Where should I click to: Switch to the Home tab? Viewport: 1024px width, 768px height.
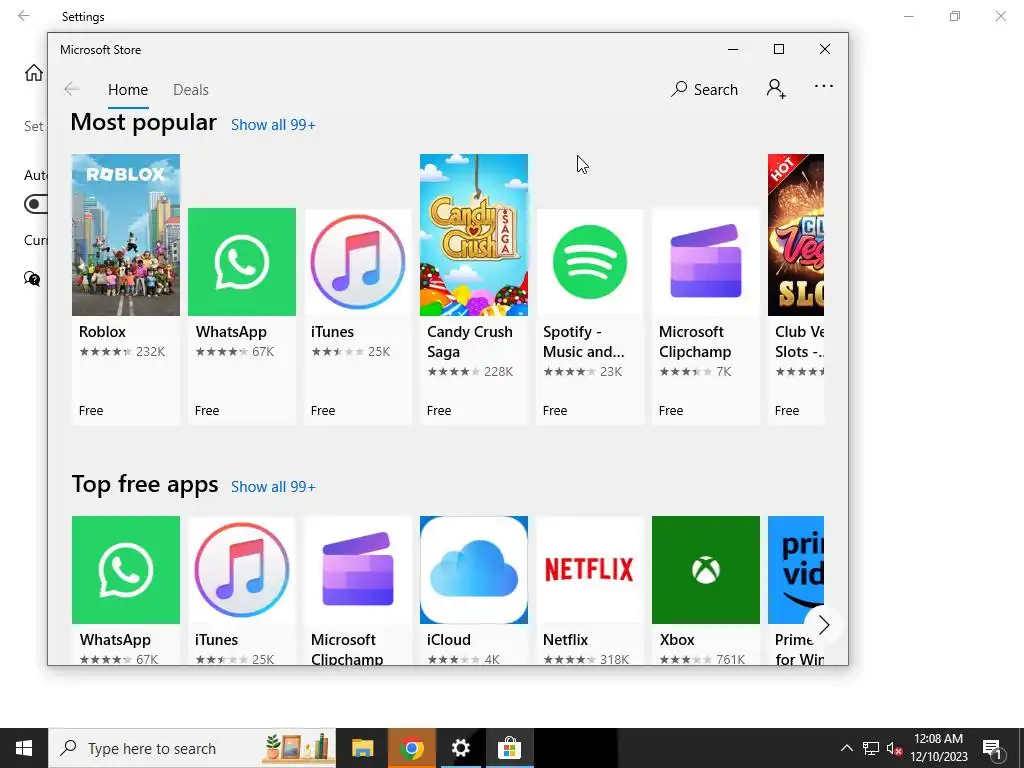click(128, 89)
